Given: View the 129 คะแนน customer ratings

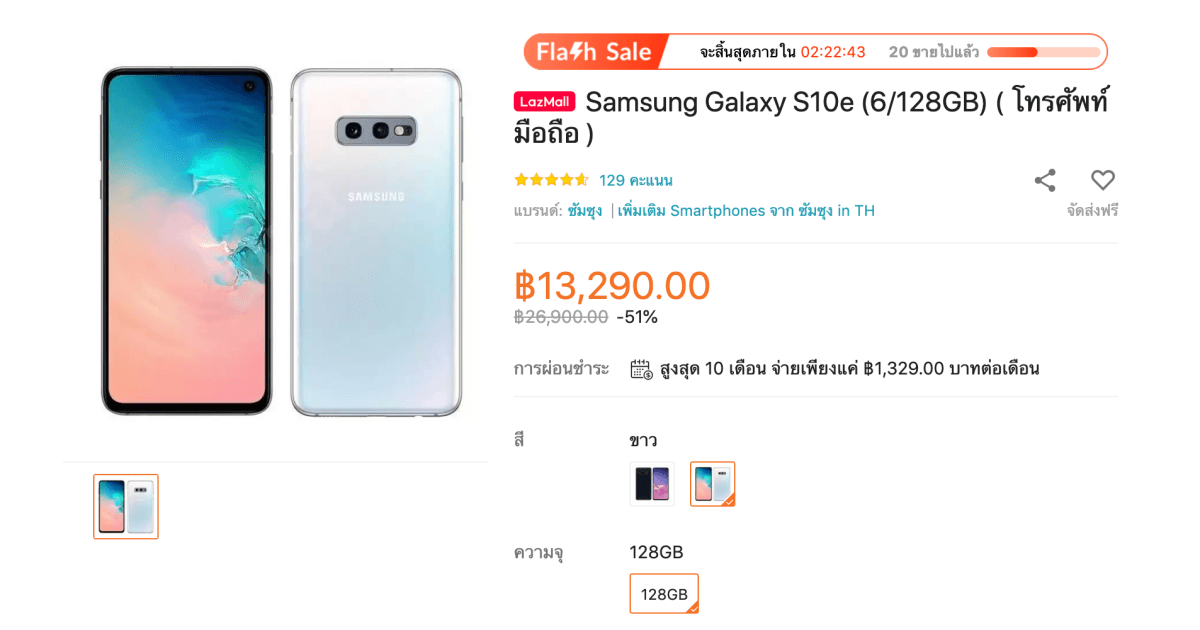Looking at the screenshot, I should click(x=636, y=178).
